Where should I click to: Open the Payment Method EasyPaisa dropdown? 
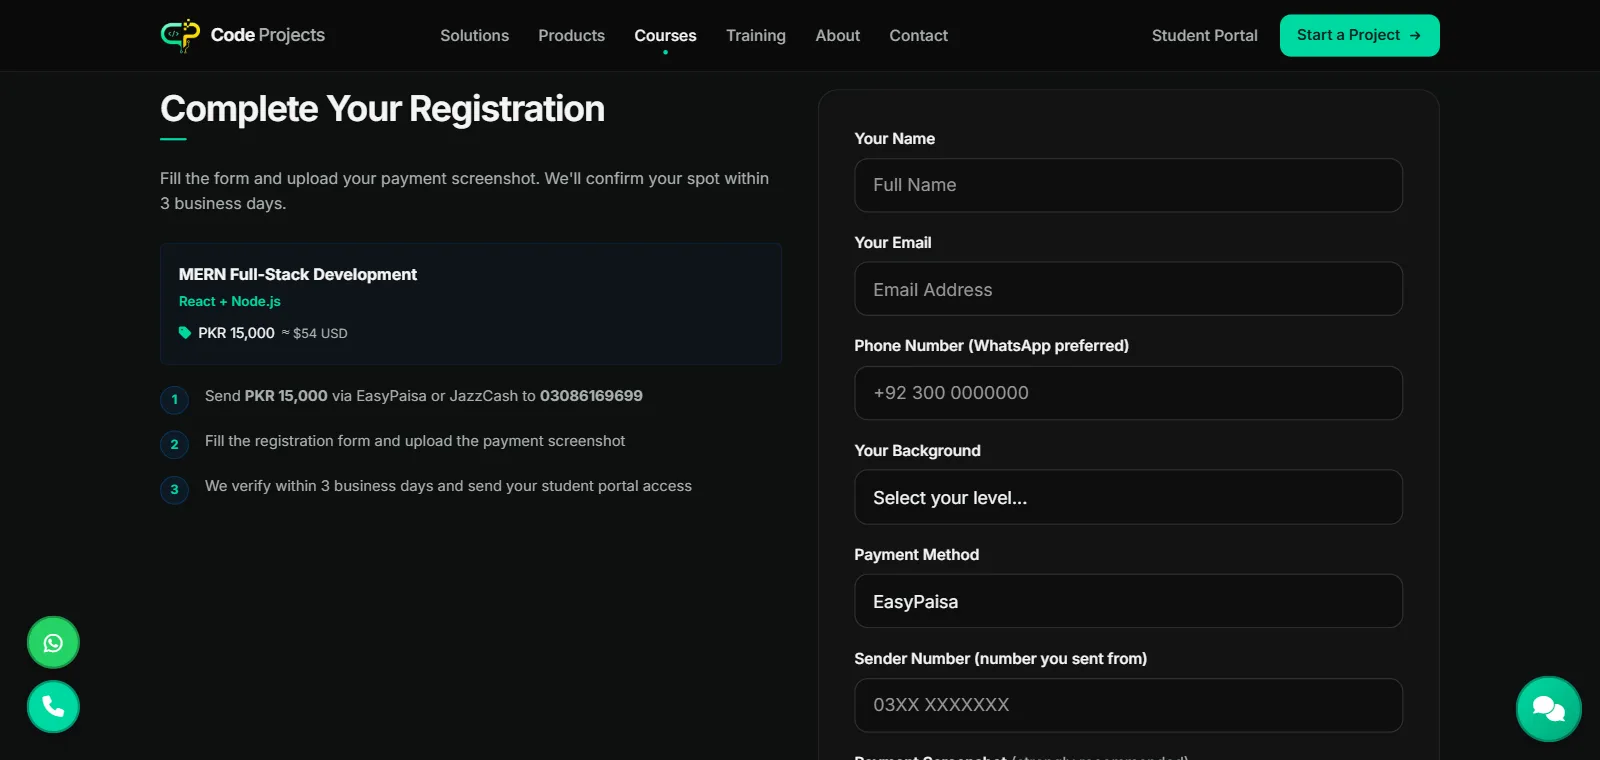pos(1128,601)
